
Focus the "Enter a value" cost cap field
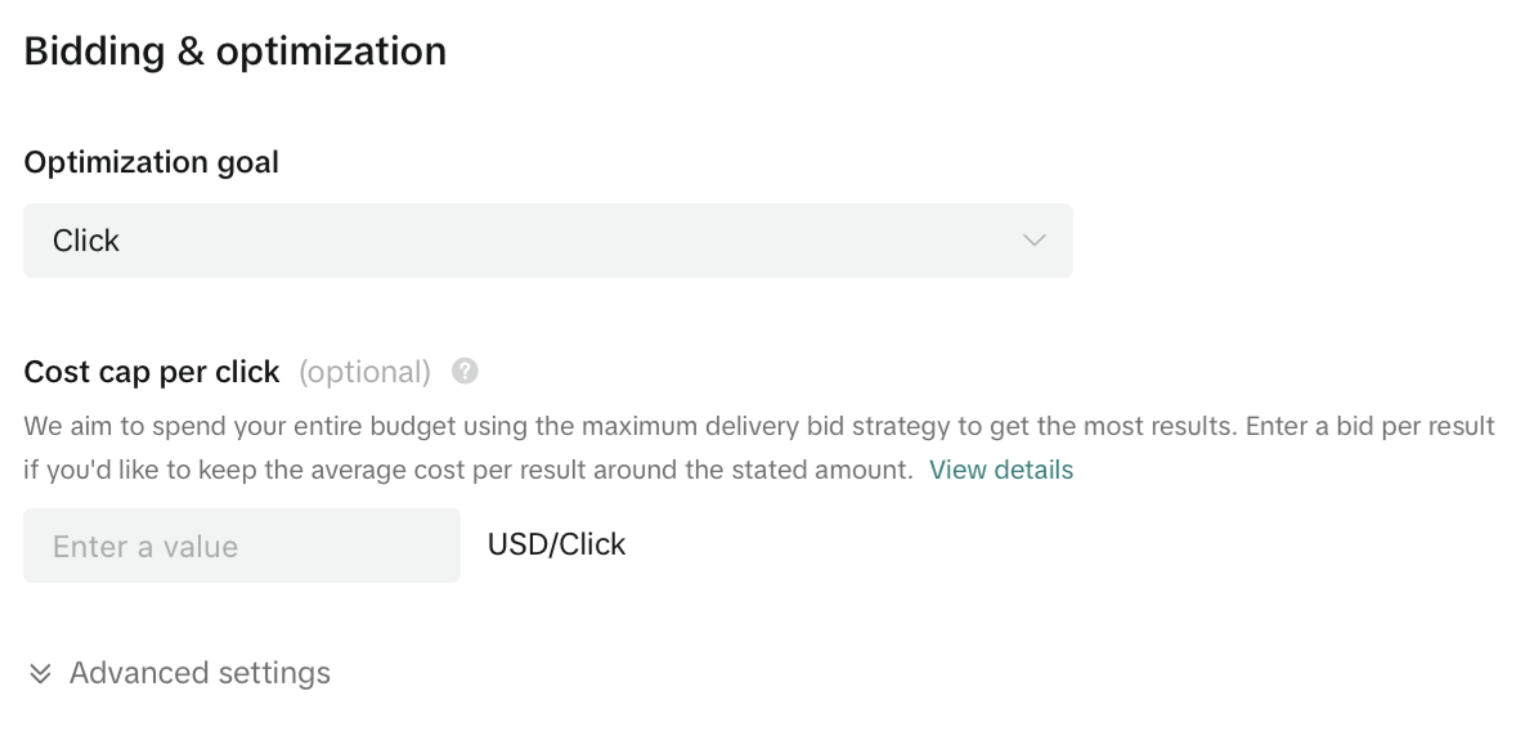[x=241, y=546]
